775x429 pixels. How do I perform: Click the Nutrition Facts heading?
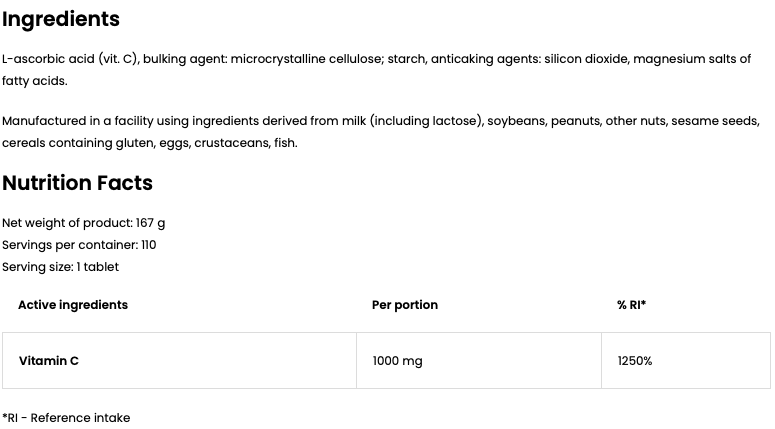click(77, 183)
